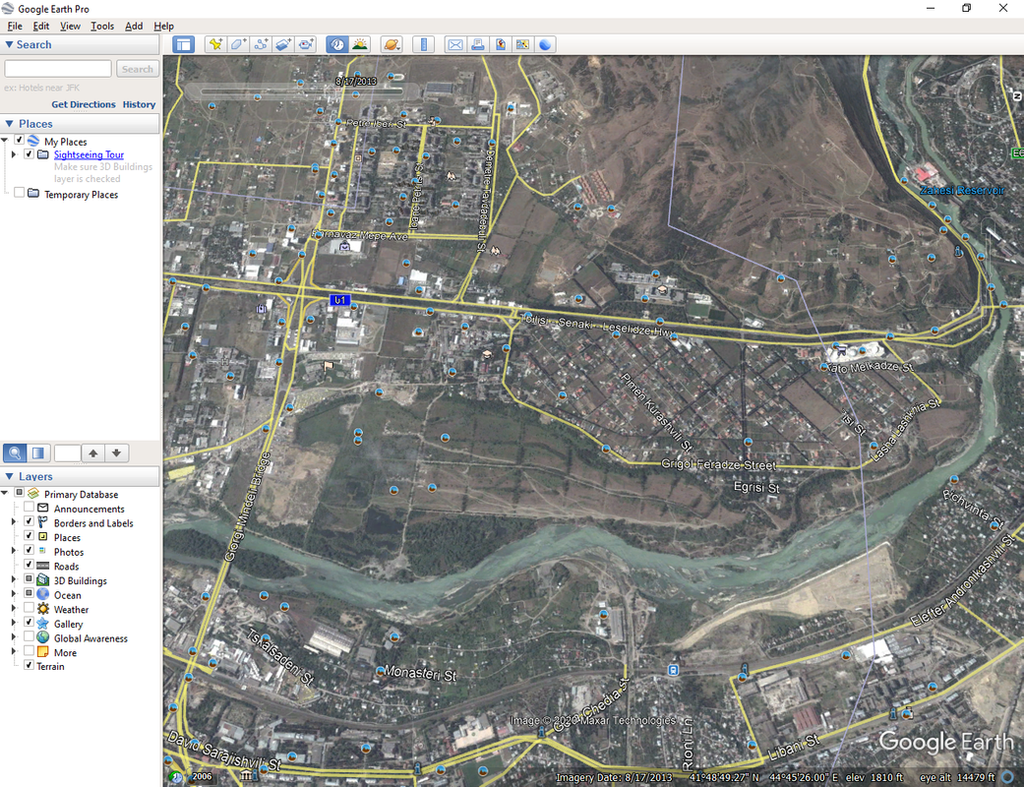Screen dimensions: 1024x787
Task: Open the View menu
Action: [70, 26]
